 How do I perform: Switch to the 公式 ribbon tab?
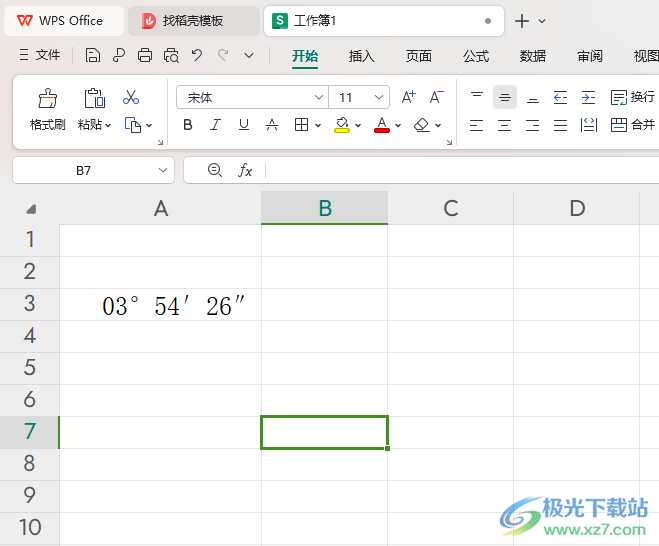[x=476, y=56]
